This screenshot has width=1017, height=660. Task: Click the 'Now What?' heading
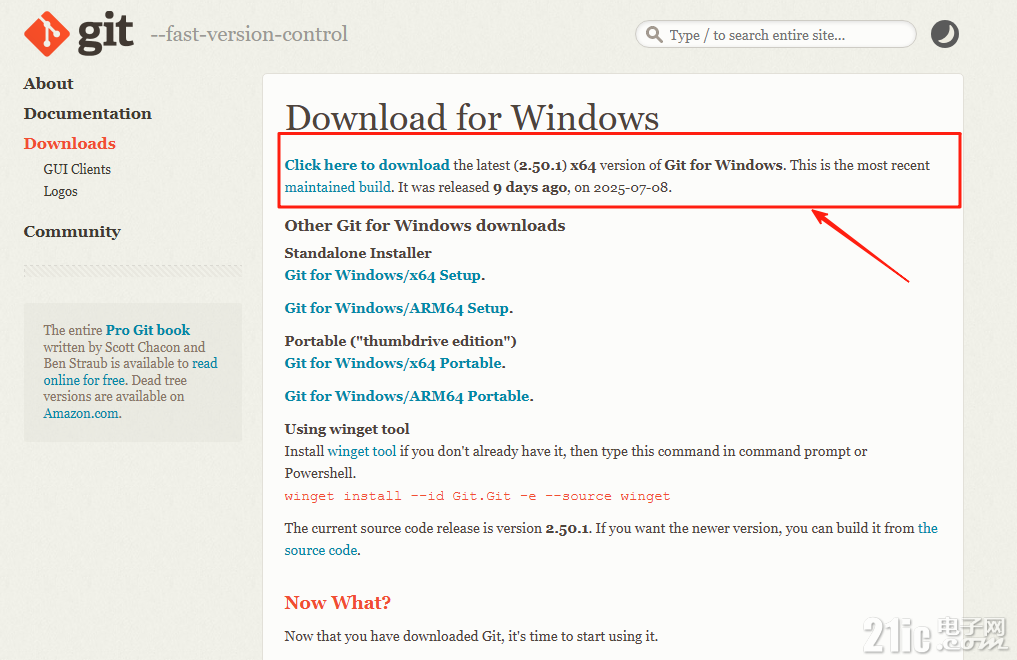tap(337, 603)
